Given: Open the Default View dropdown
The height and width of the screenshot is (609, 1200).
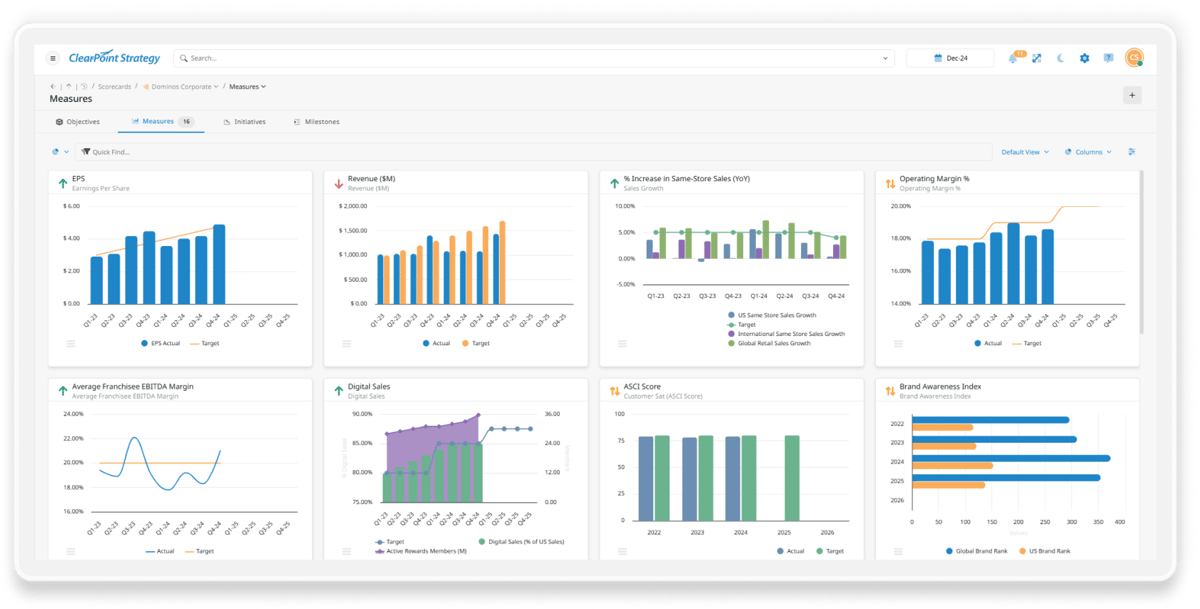Looking at the screenshot, I should pyautogui.click(x=1025, y=152).
